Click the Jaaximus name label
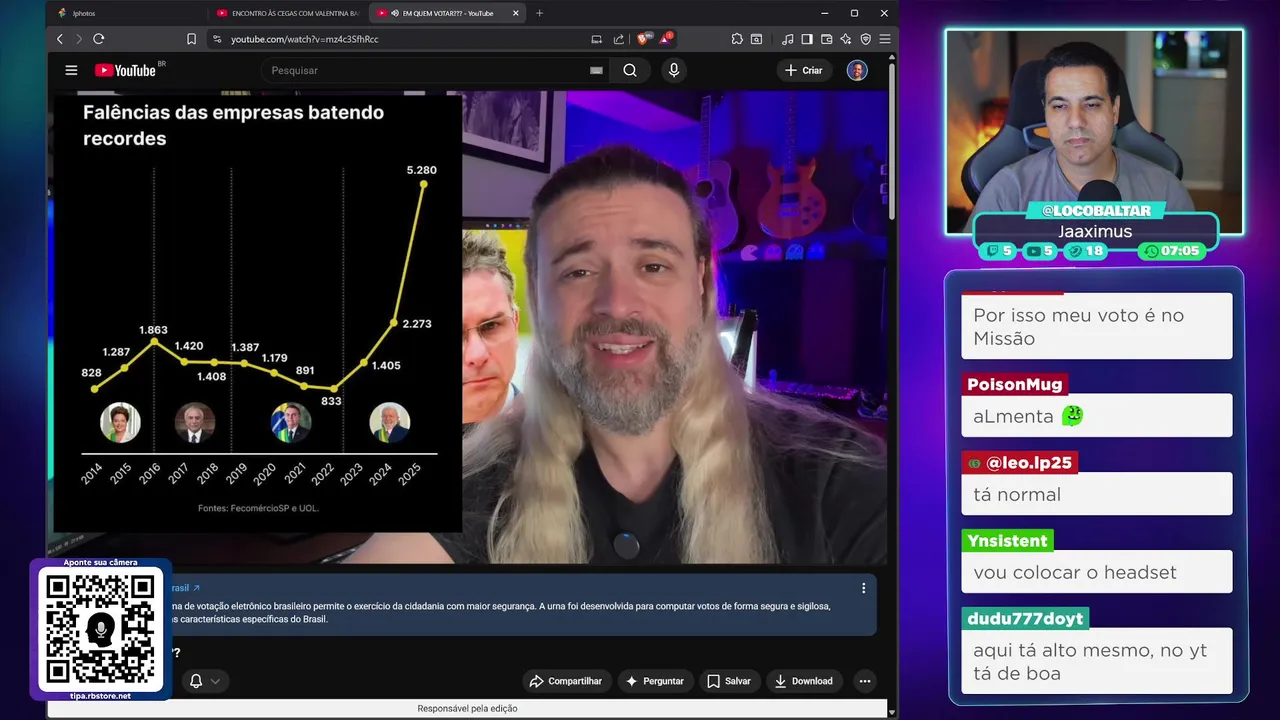Screen dimensions: 1280x720 1095,231
